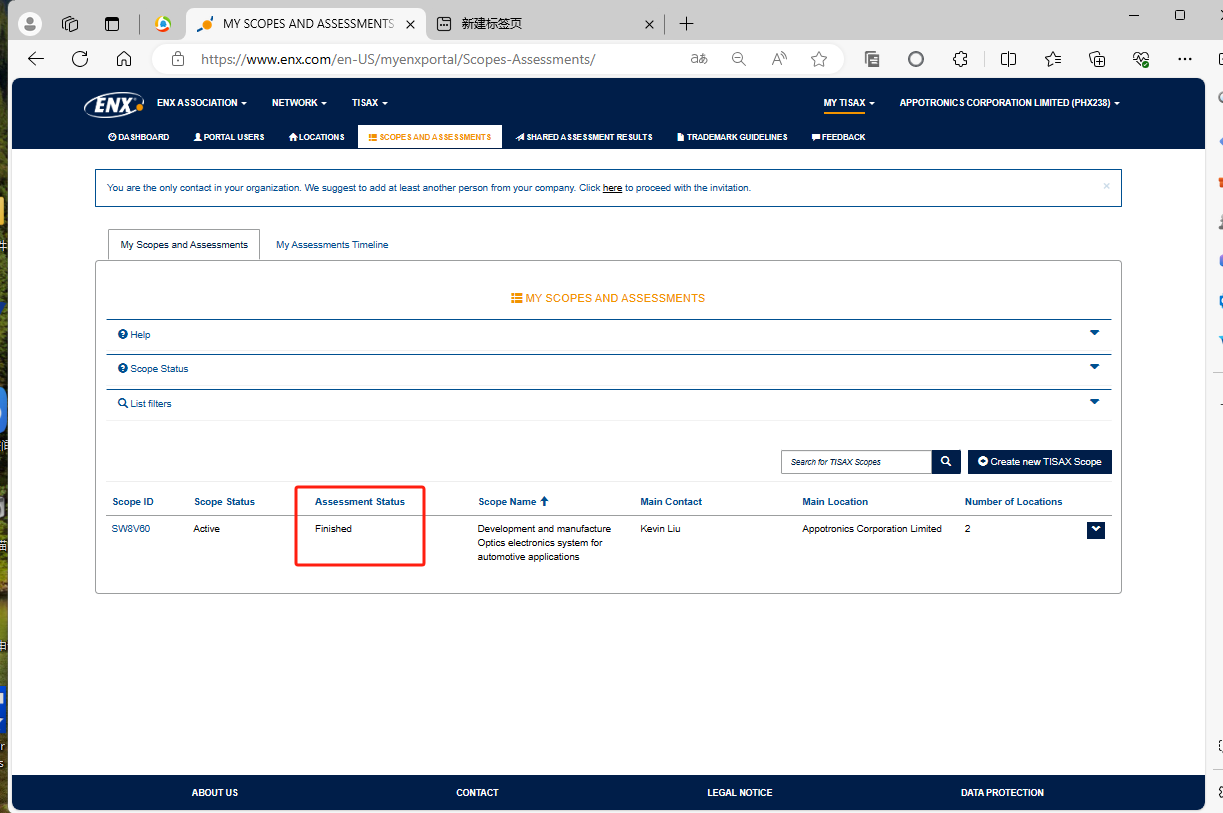Click the browser address bar URL
The image size is (1223, 813).
pyautogui.click(x=398, y=59)
